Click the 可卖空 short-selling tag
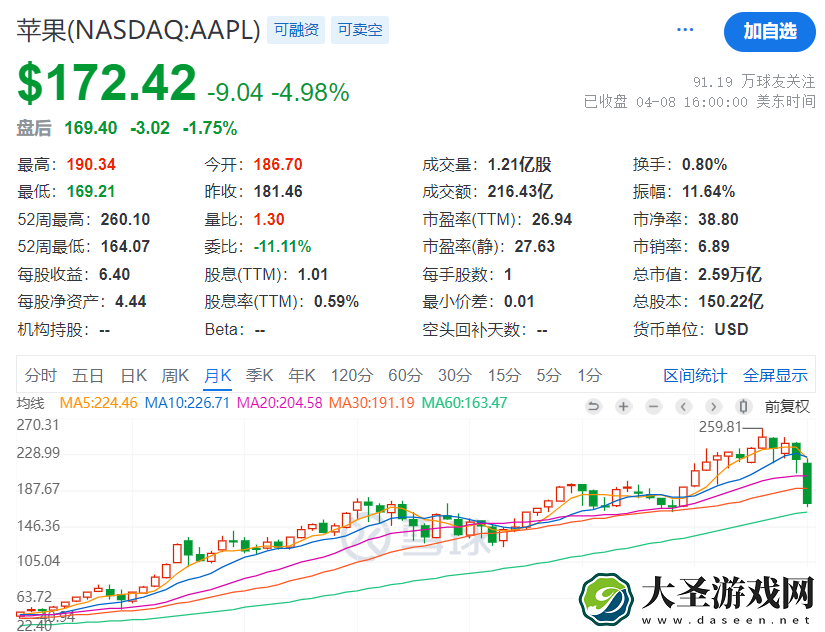The height and width of the screenshot is (632, 825). click(360, 30)
